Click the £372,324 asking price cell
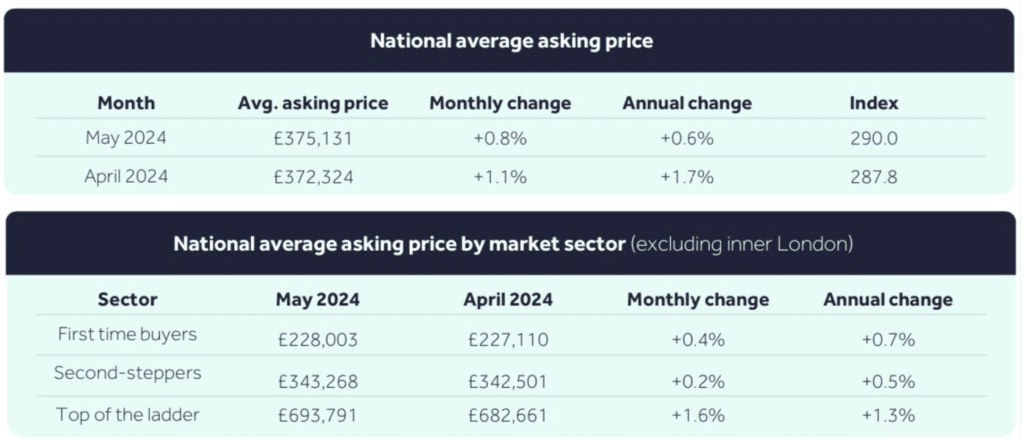This screenshot has height=440, width=1024. 313,177
